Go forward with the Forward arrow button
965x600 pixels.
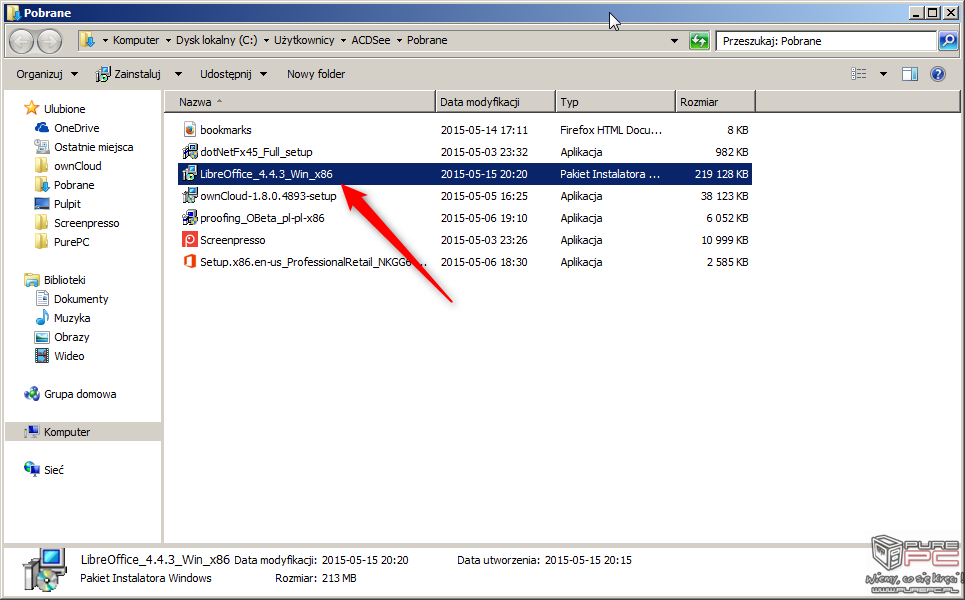(x=49, y=41)
